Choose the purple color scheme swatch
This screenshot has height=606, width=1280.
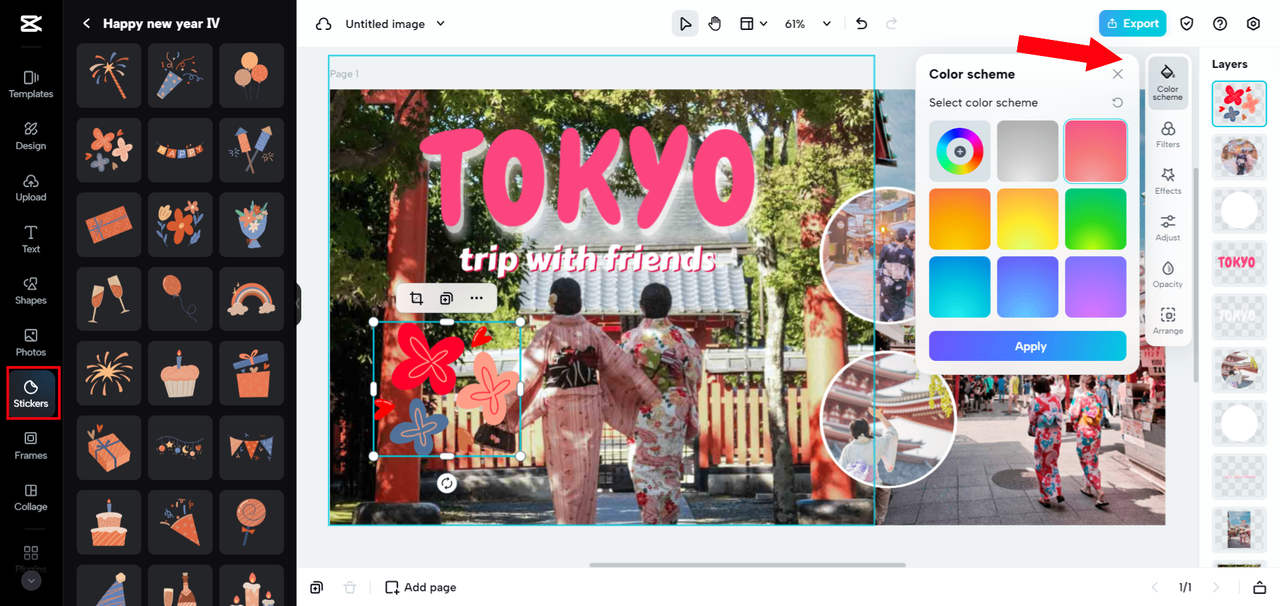pos(1096,287)
